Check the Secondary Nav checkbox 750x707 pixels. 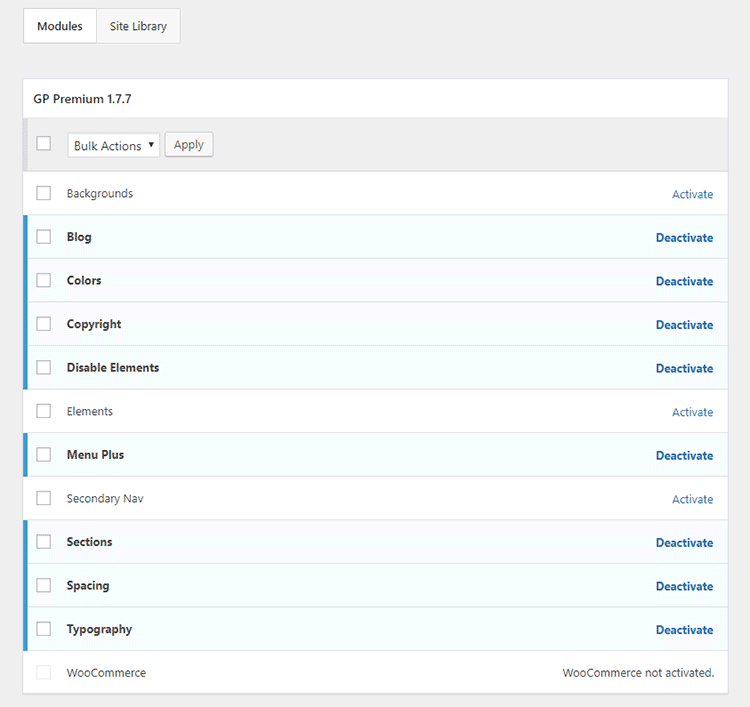click(x=44, y=498)
